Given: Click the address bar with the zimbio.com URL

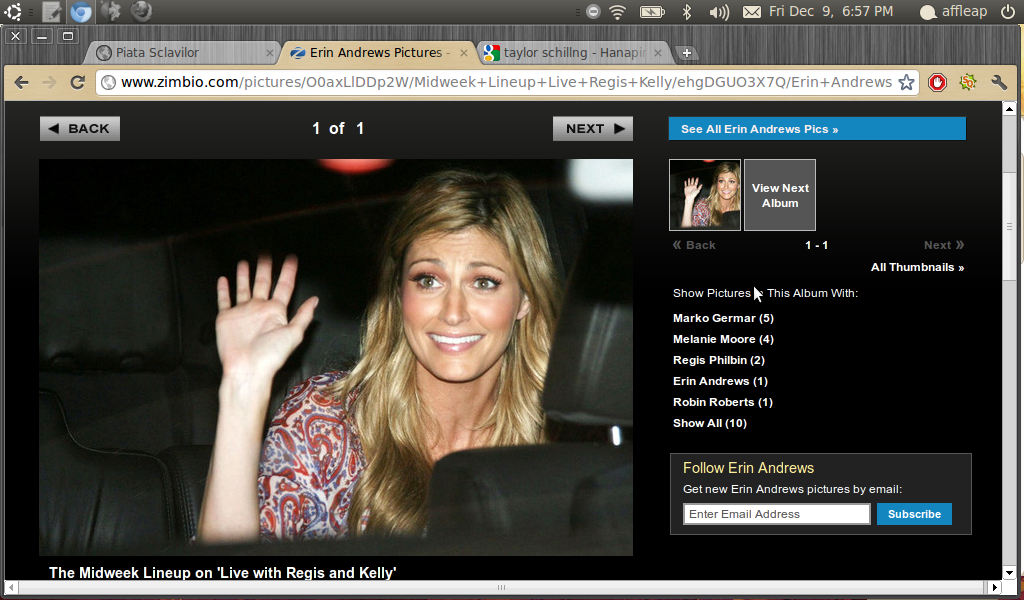Looking at the screenshot, I should (x=506, y=82).
